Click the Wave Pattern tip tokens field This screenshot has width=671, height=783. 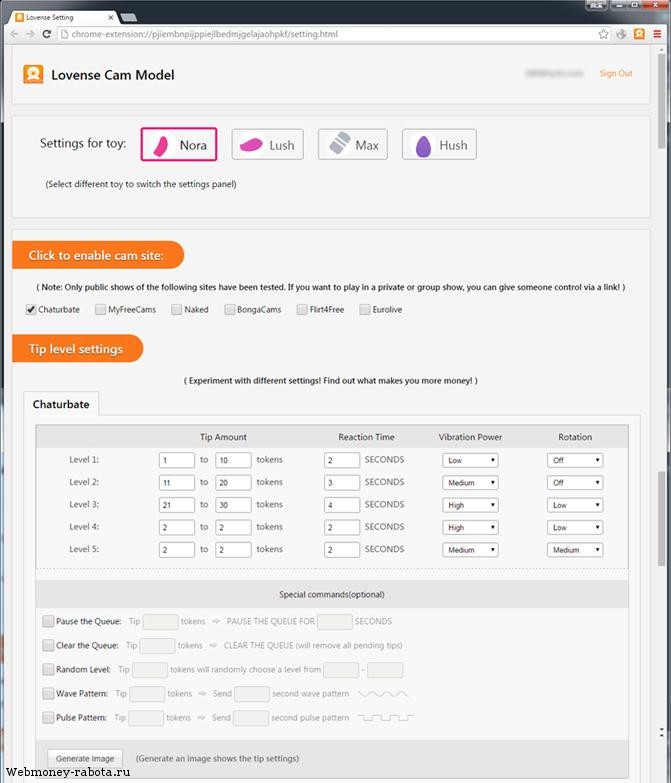[147, 693]
